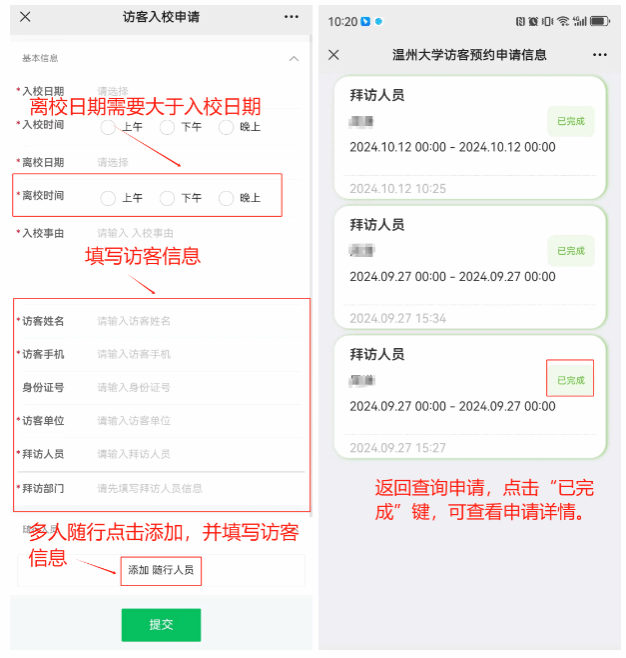Close the 访客入校申请 page with X
626x658 pixels.
pos(25,17)
